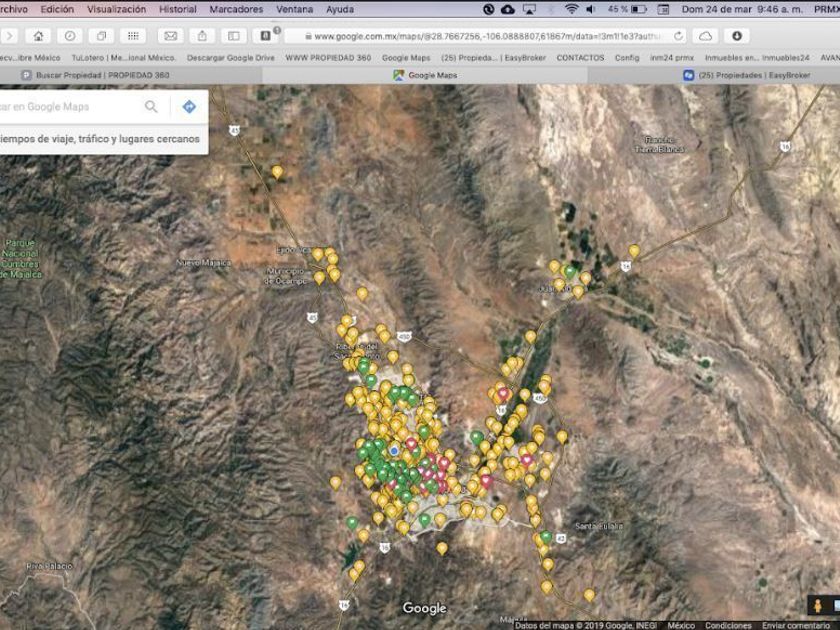Screen dimensions: 840x630
Task: Open Descargar Google Drive bookmark
Action: pos(230,57)
